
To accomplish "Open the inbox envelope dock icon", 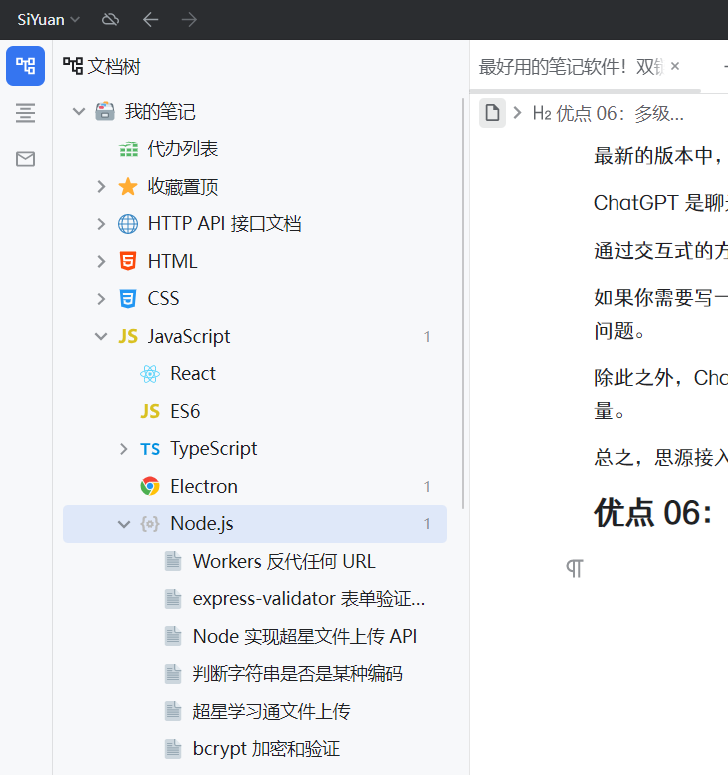I will (25, 159).
